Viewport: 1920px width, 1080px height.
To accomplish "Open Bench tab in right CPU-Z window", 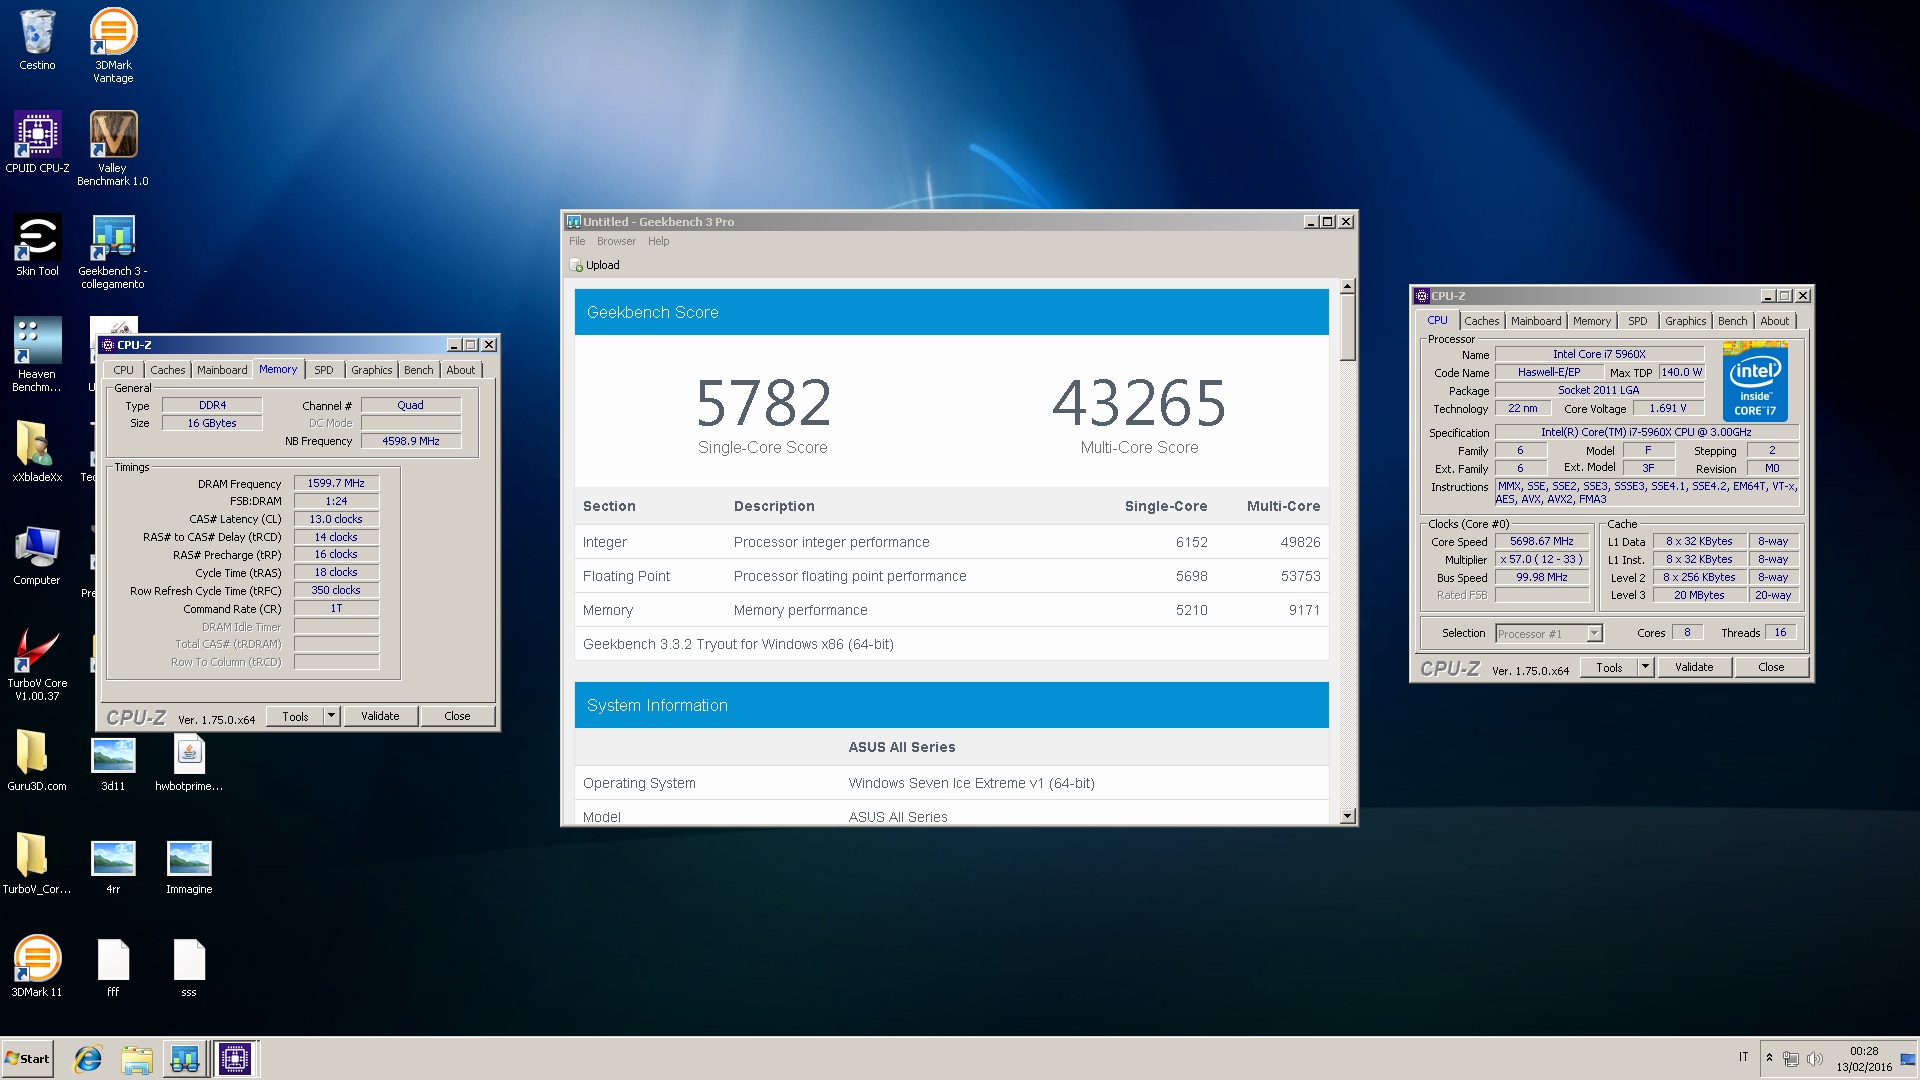I will pyautogui.click(x=1733, y=321).
